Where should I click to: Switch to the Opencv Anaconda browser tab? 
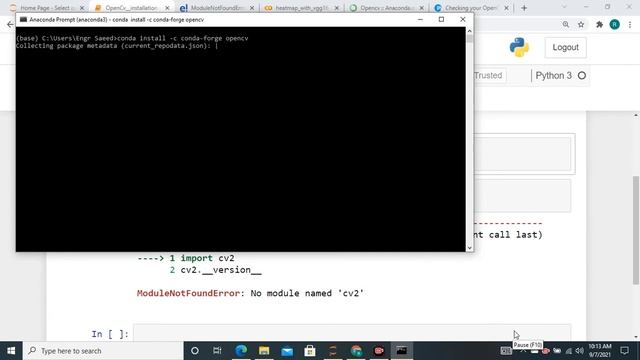point(386,8)
